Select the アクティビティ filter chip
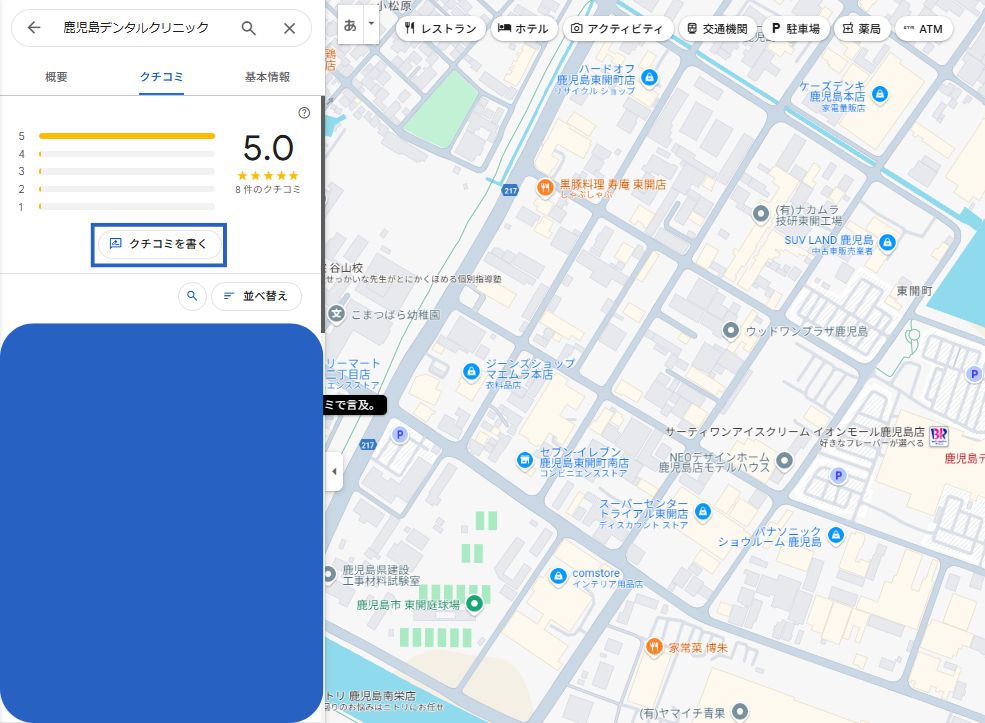This screenshot has width=985, height=723. coord(616,29)
